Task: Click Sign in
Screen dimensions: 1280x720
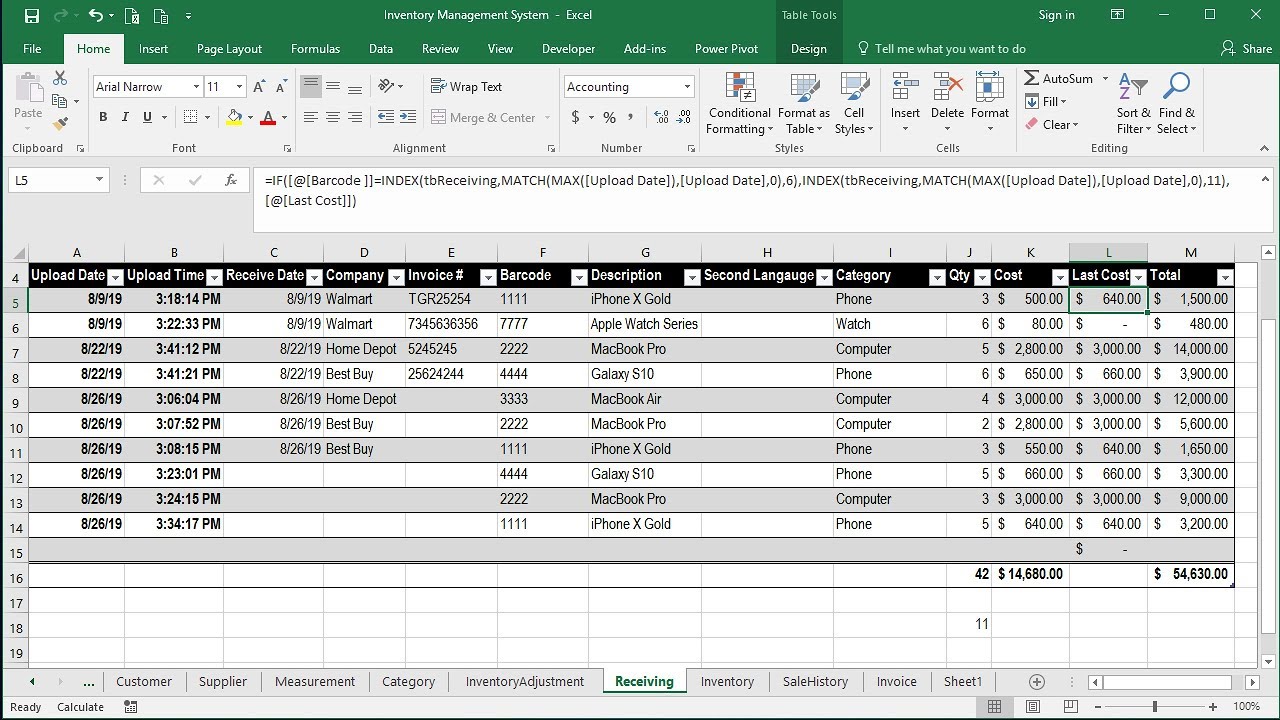Action: pos(1056,15)
